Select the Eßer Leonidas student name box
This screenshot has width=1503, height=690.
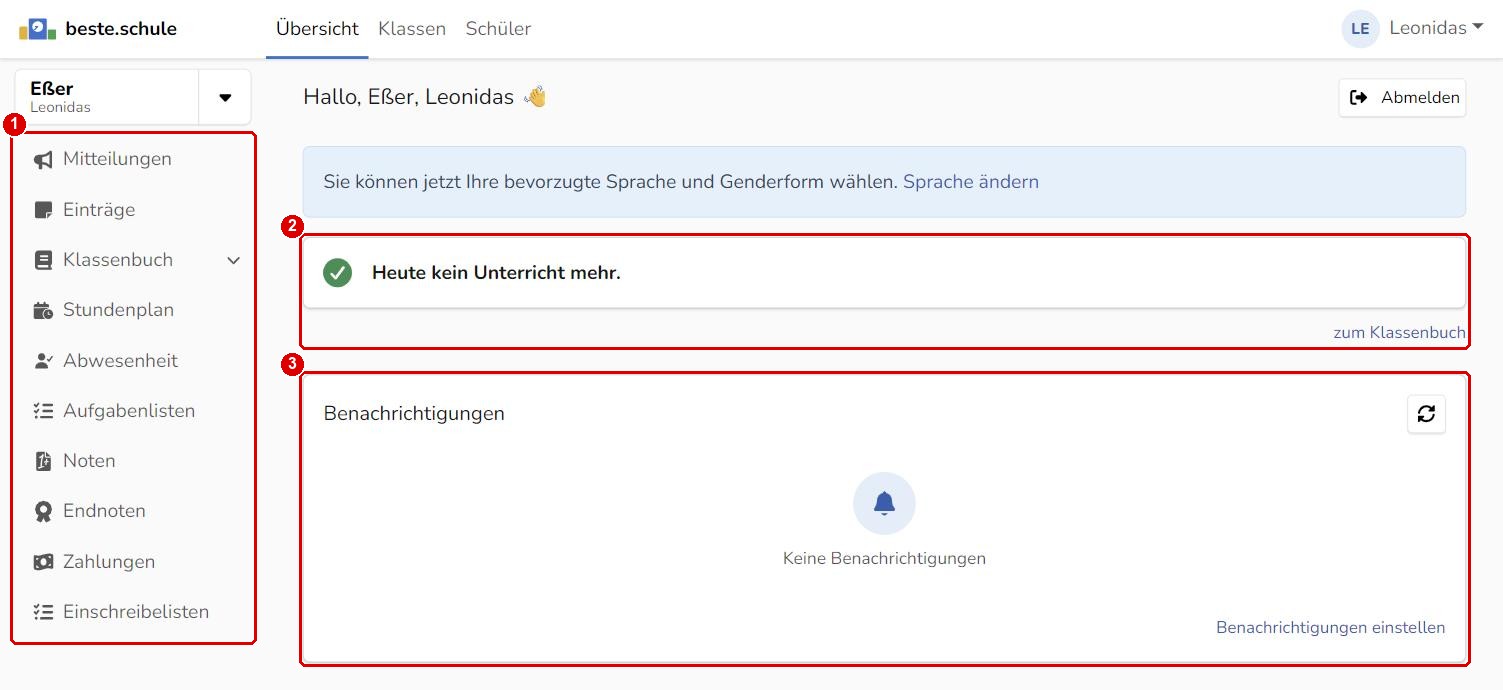[107, 97]
